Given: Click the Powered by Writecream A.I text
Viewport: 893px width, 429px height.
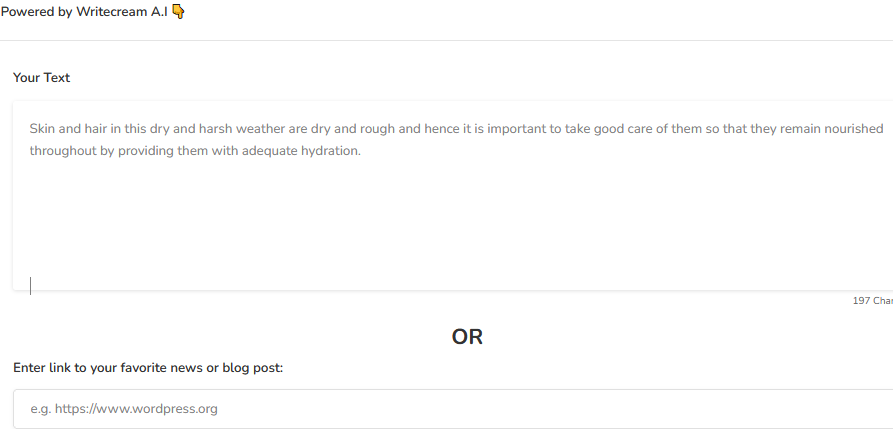Looking at the screenshot, I should (84, 11).
